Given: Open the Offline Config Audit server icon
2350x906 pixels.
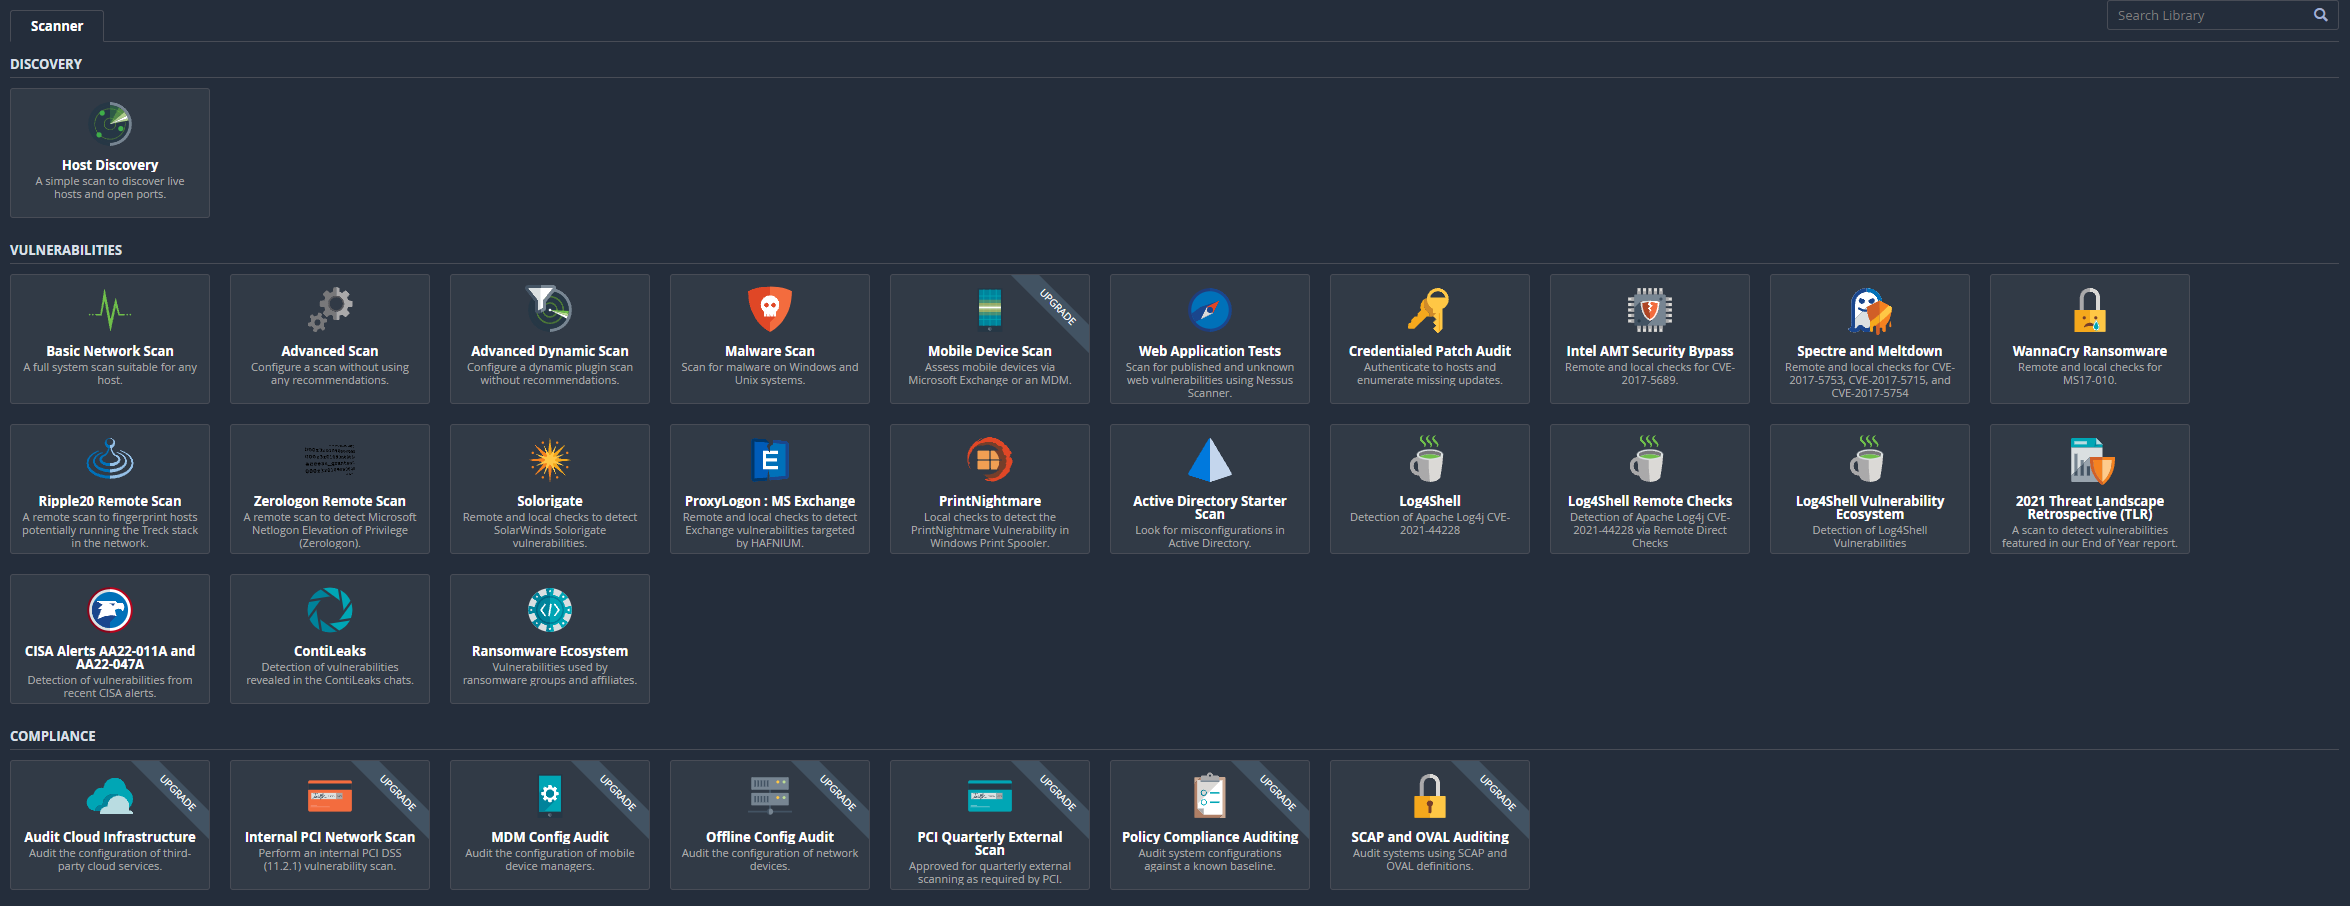Looking at the screenshot, I should 770,796.
